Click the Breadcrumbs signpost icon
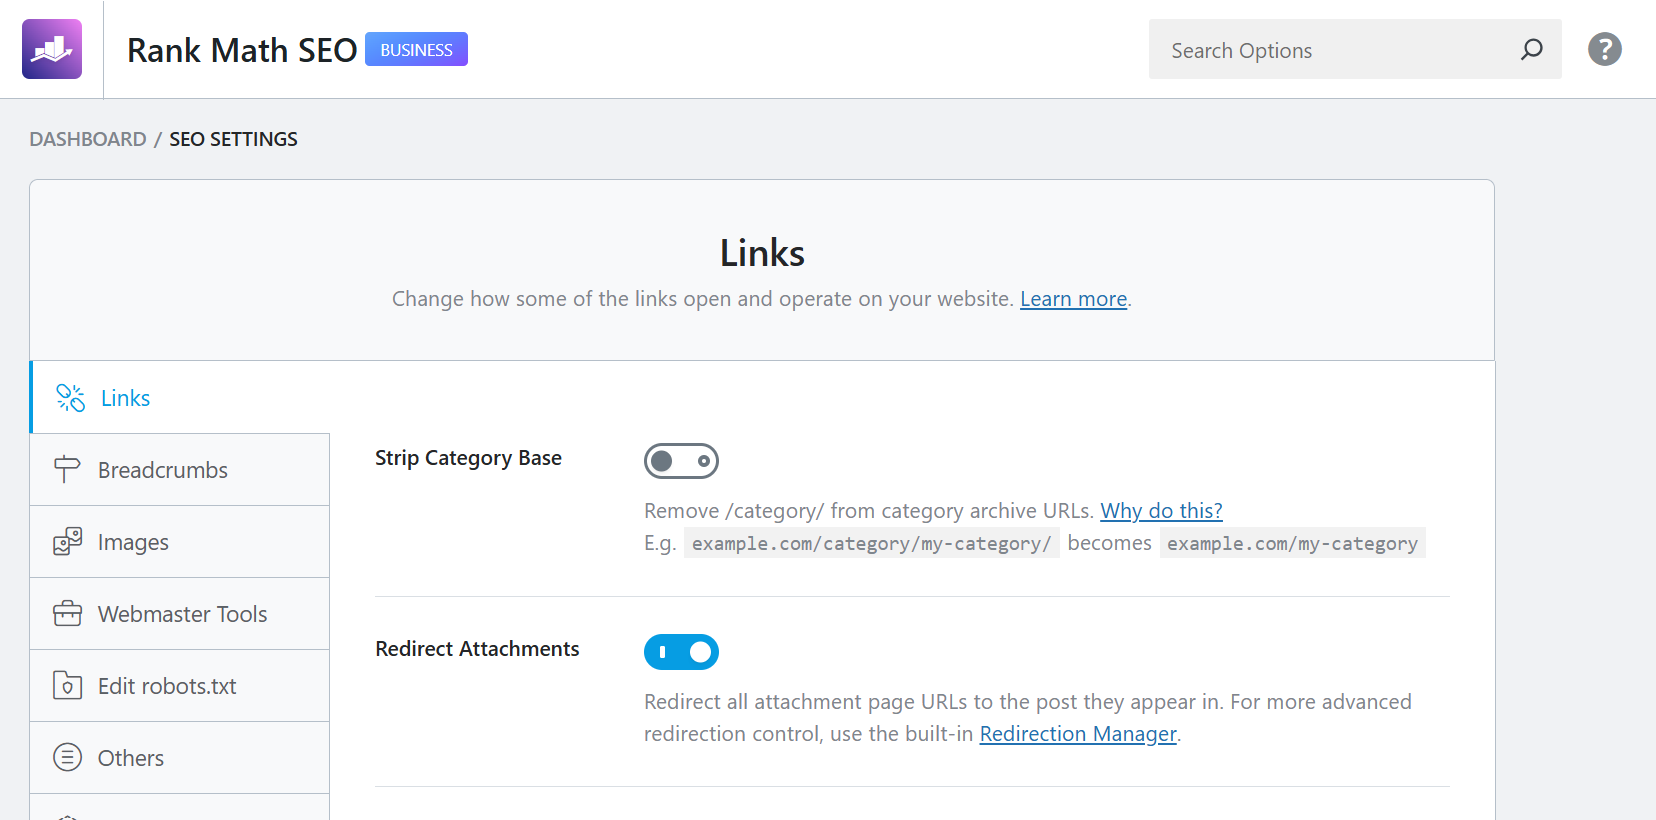This screenshot has width=1656, height=820. [x=67, y=470]
